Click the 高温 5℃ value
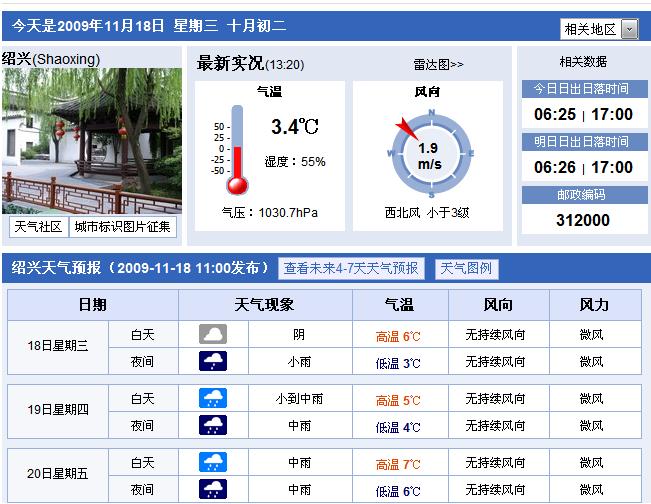Image resolution: width=651 pixels, height=504 pixels. pyautogui.click(x=398, y=401)
